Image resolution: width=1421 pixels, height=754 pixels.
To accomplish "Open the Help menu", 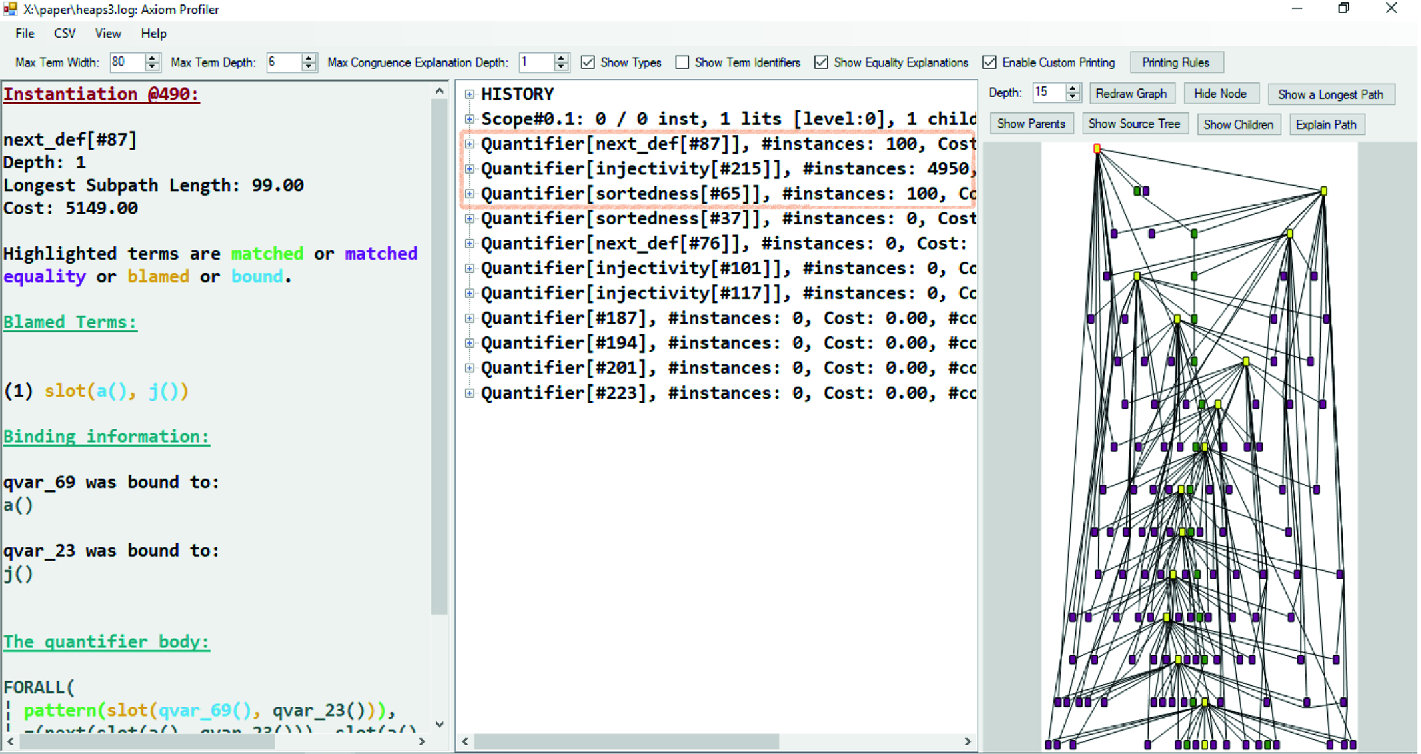I will tap(153, 33).
